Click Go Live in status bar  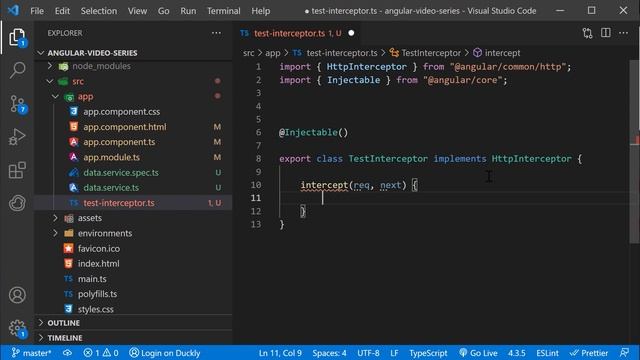point(478,353)
